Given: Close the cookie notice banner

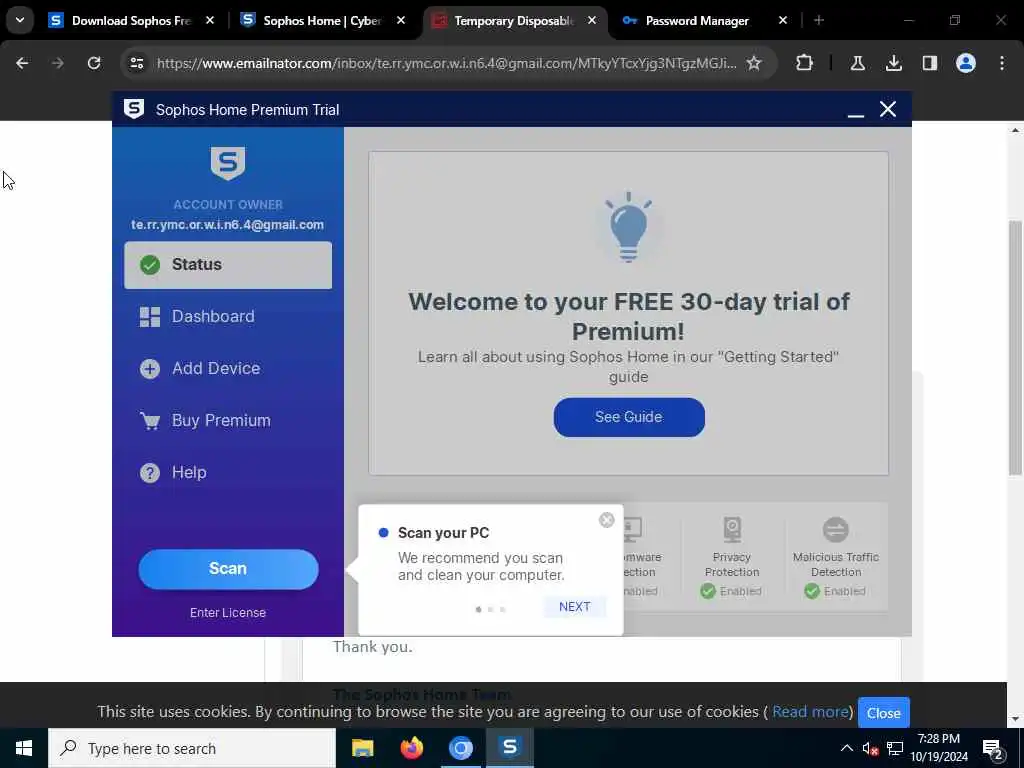Looking at the screenshot, I should 884,713.
